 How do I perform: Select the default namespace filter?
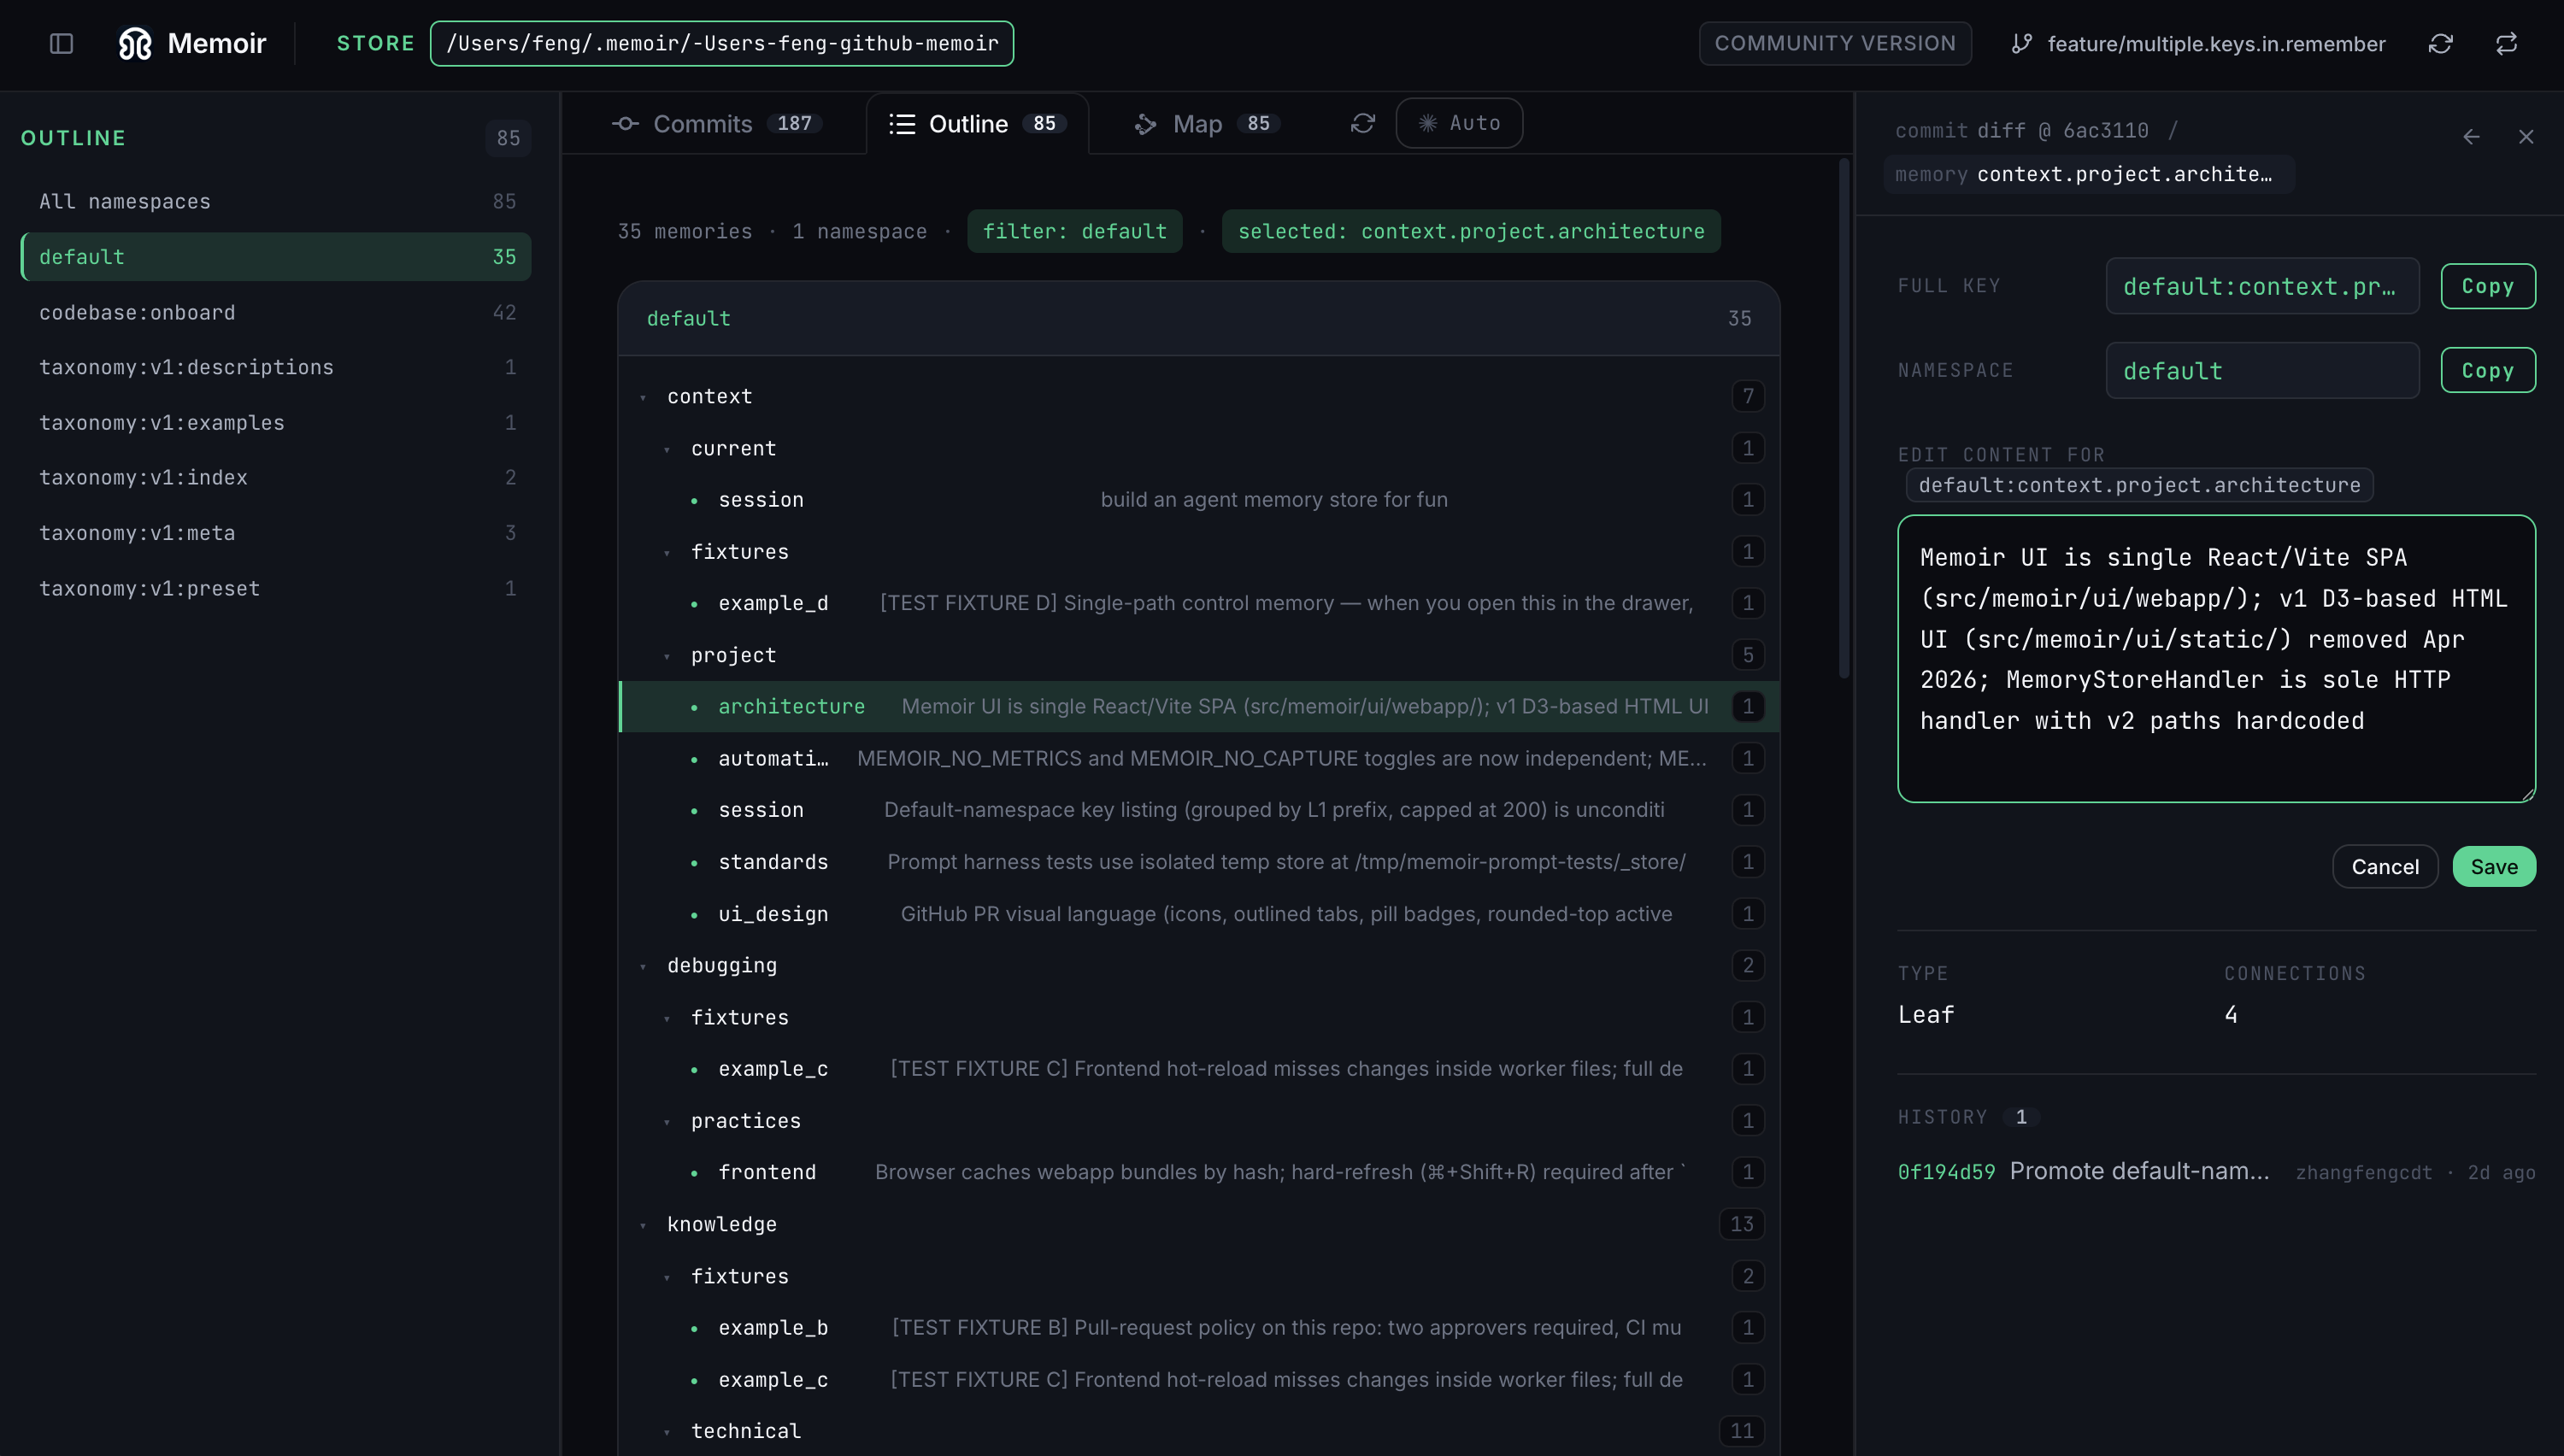point(276,257)
